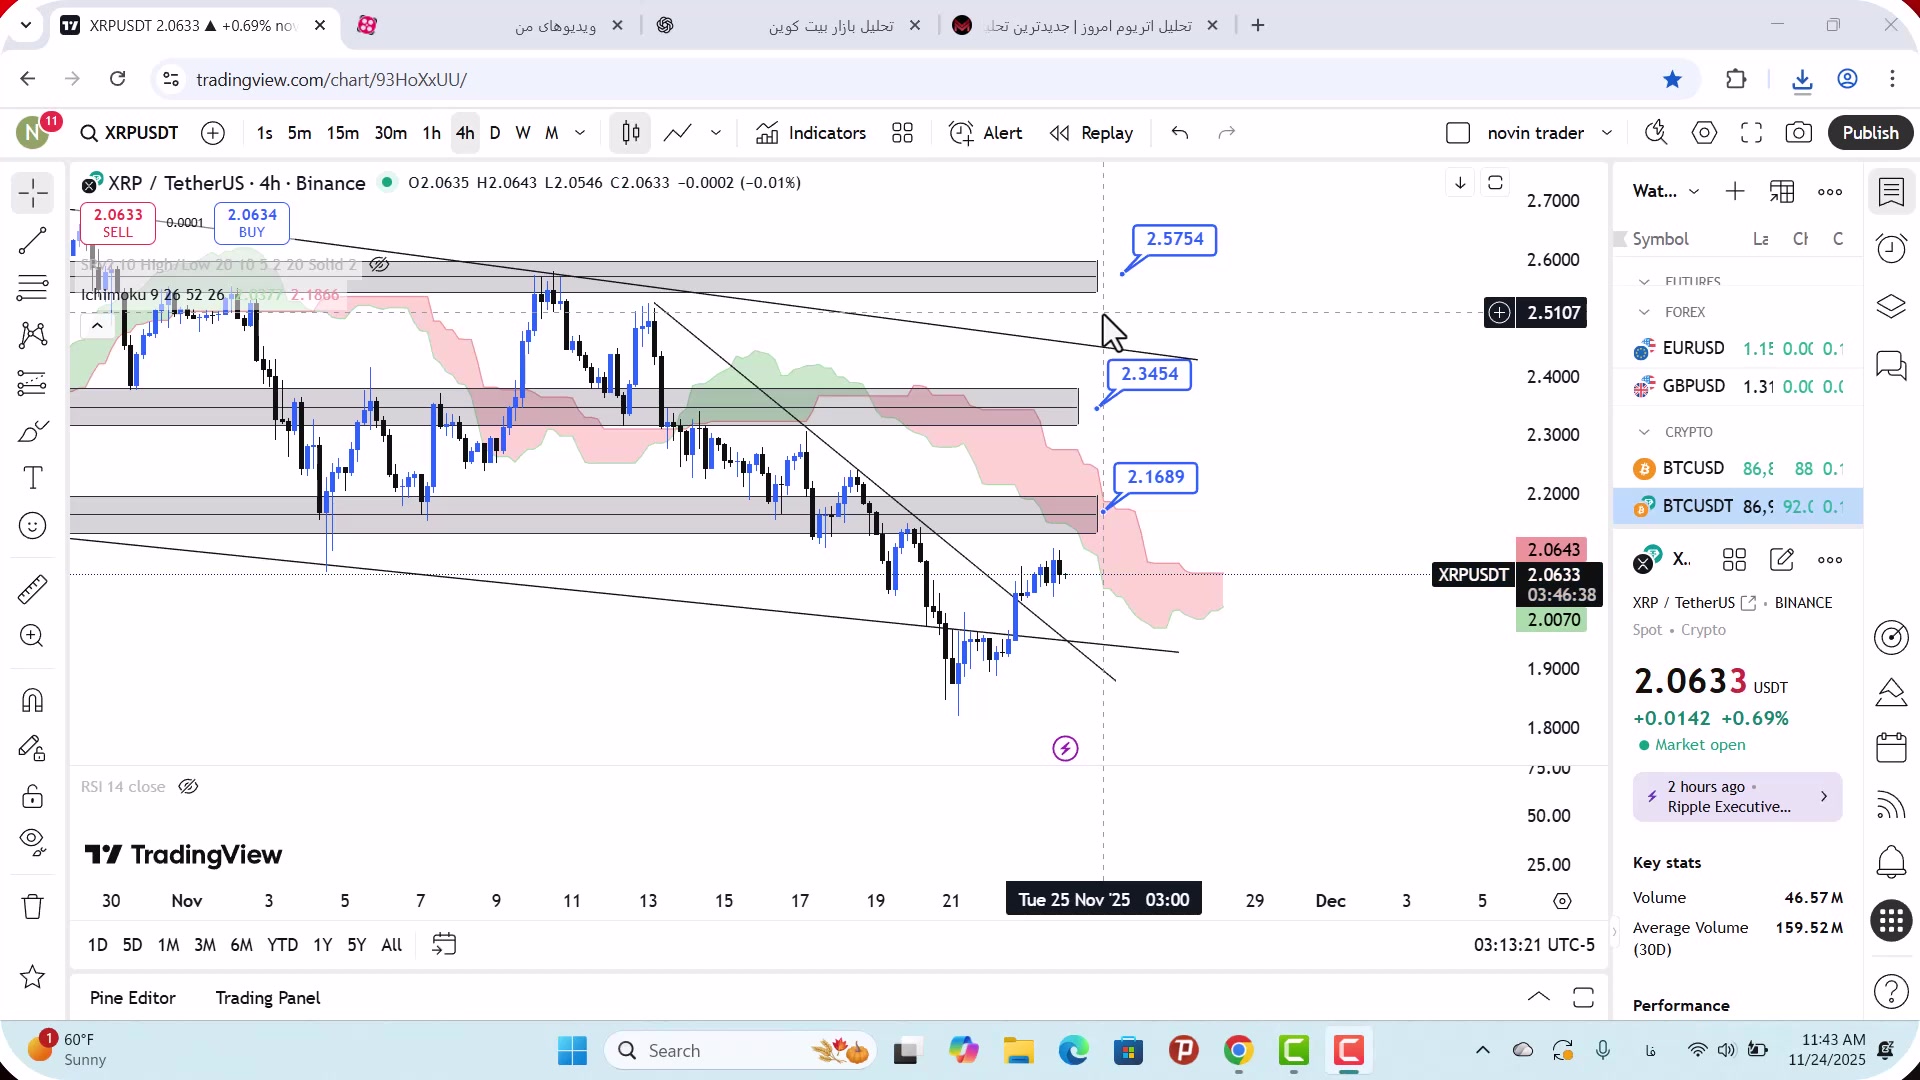Open the Indicators dialog
This screenshot has height=1080, width=1920.
[x=811, y=133]
